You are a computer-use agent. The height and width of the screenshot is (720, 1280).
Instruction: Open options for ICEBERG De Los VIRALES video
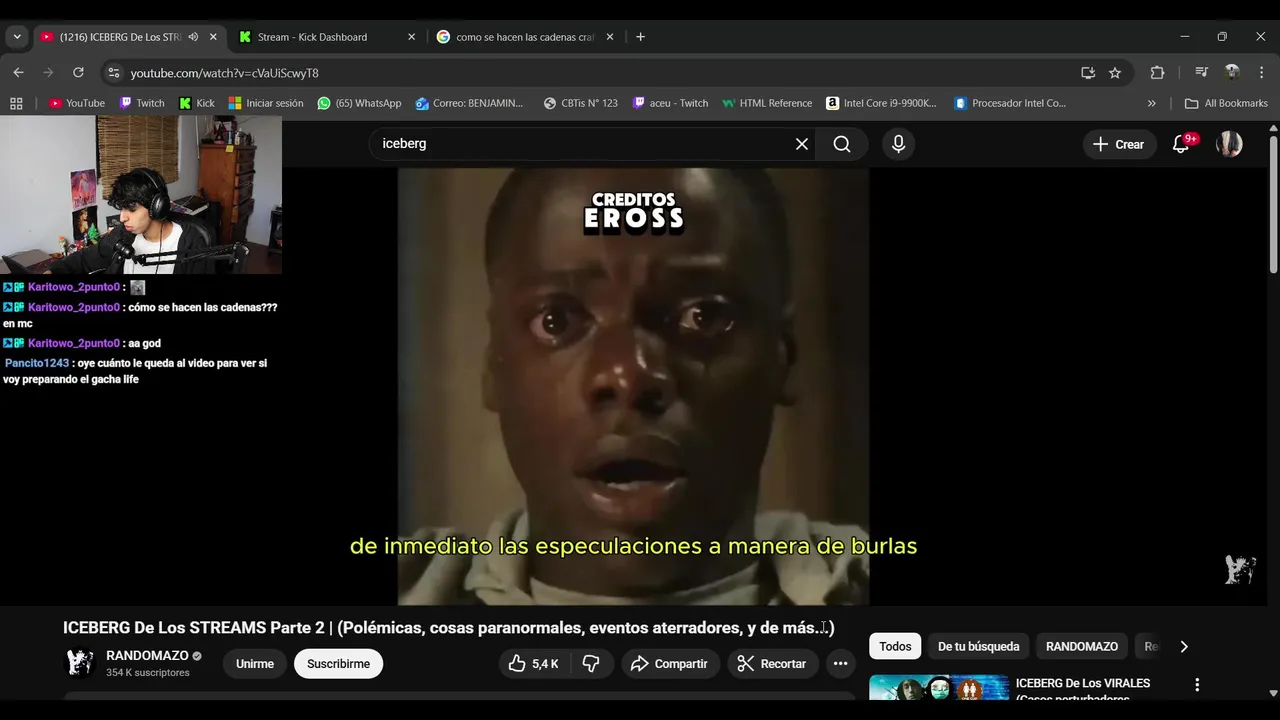tap(1197, 685)
